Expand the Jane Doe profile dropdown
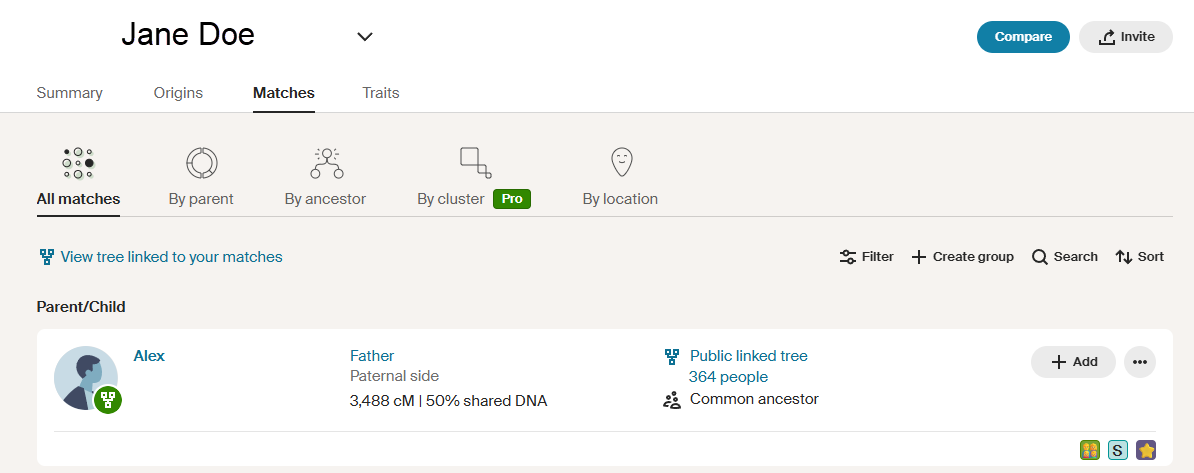The image size is (1194, 473). pyautogui.click(x=365, y=37)
